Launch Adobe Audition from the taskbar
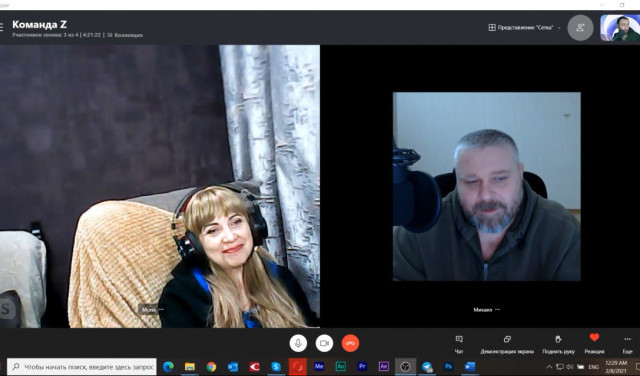The image size is (640, 376). point(340,367)
